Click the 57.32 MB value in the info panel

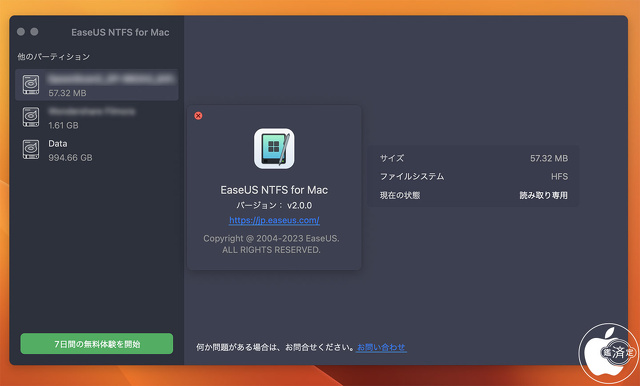point(549,158)
